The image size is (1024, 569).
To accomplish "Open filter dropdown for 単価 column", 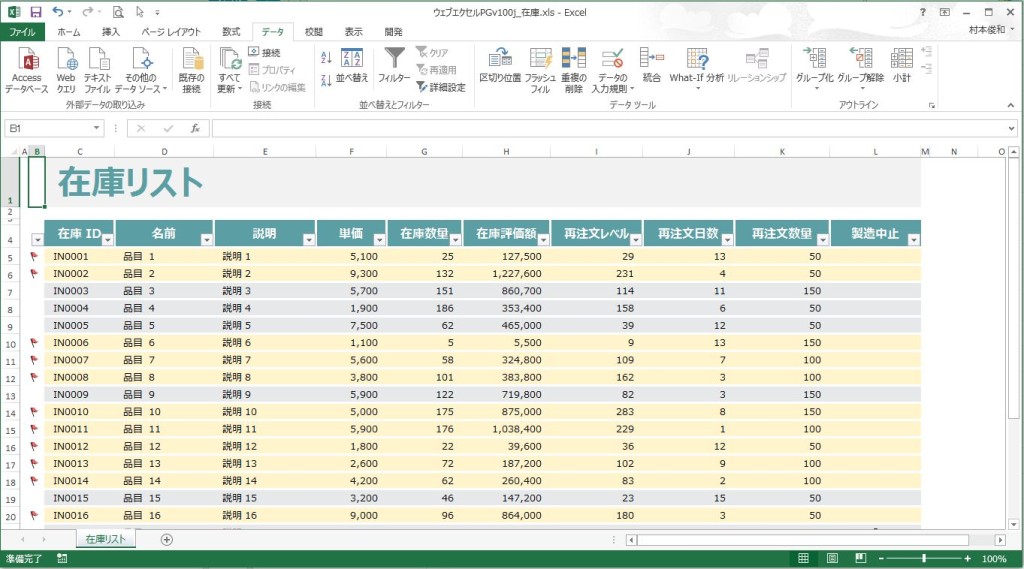I will [x=379, y=239].
